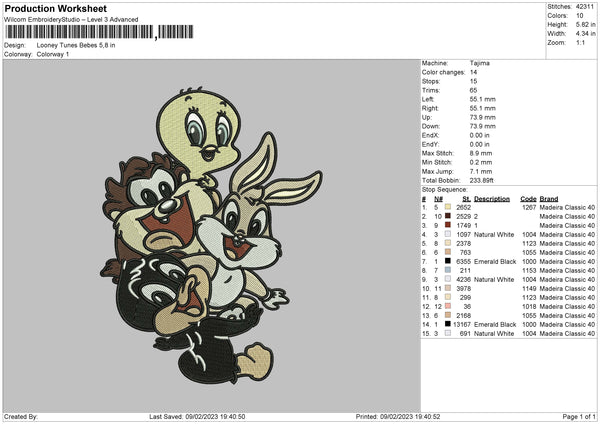Select the Natural White description in the 4236-stitch row
The height and width of the screenshot is (424, 600).
pyautogui.click(x=494, y=280)
